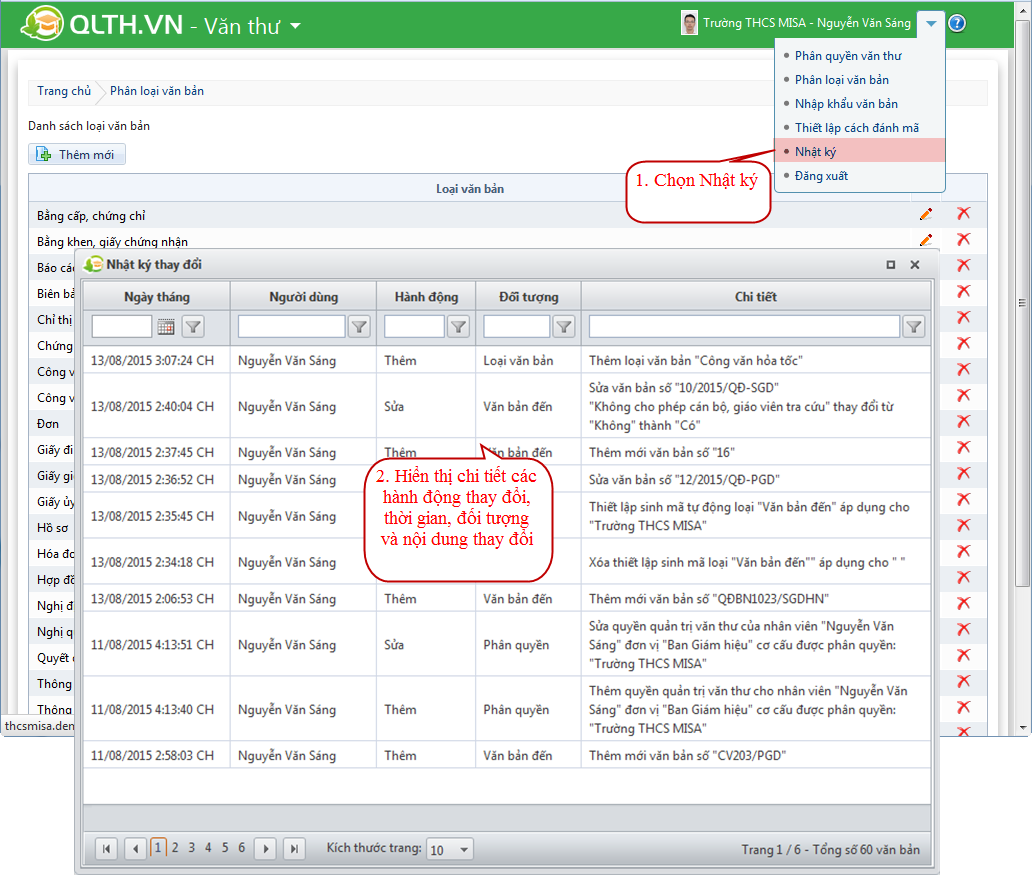Select 'Phân loại văn bản' in user menu

point(841,80)
